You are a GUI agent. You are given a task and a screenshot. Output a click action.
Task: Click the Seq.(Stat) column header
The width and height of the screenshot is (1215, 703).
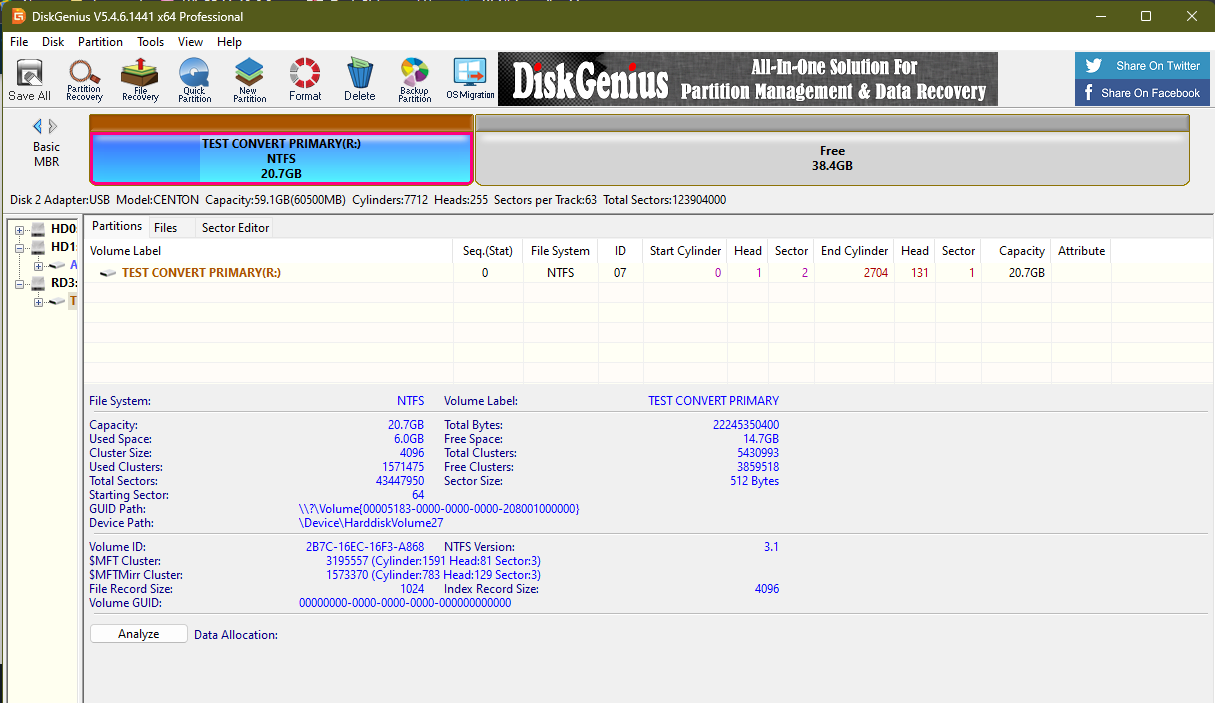tap(487, 251)
